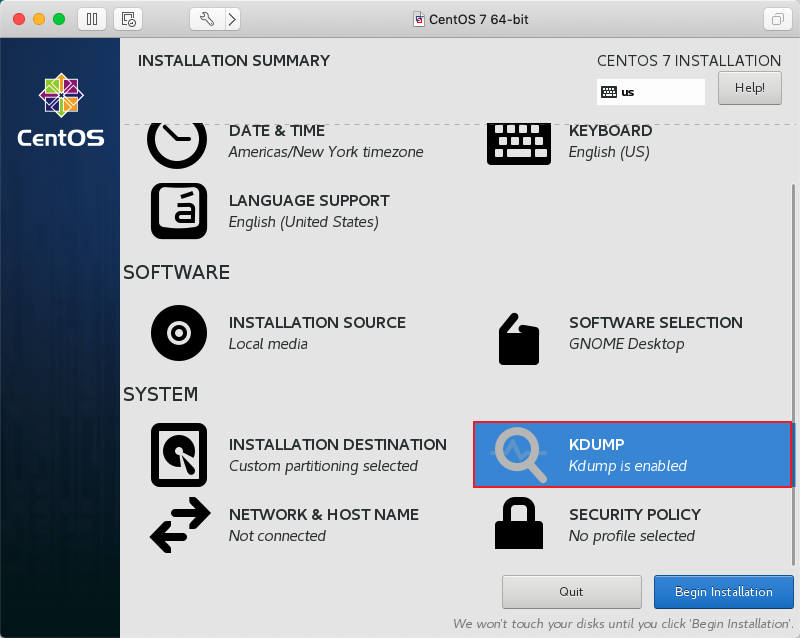This screenshot has height=638, width=800.
Task: Open Installation Destination hard disk icon
Action: (179, 455)
